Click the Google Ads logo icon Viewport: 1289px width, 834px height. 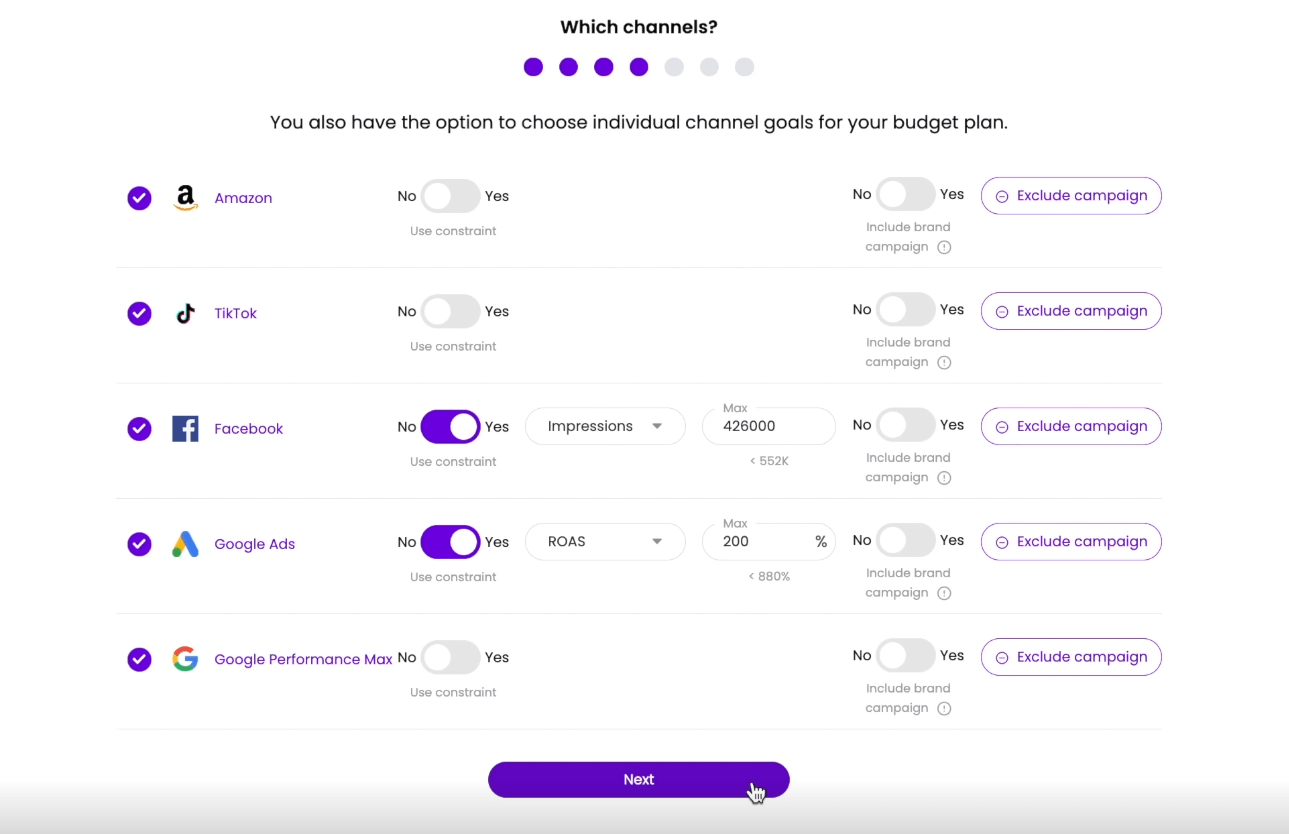[x=185, y=544]
